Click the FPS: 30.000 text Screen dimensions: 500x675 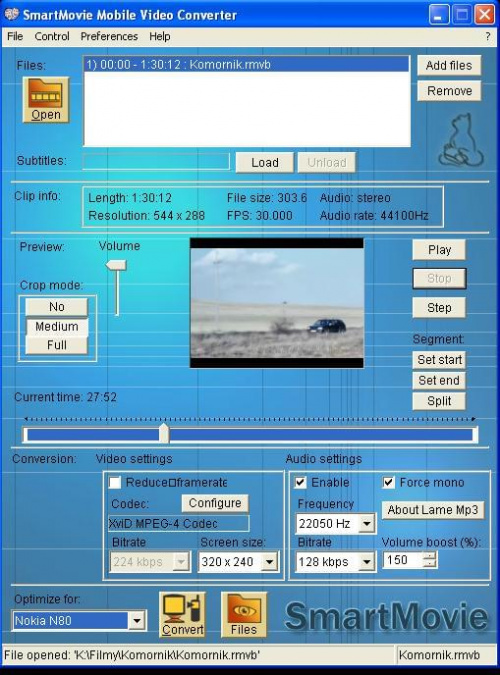point(260,216)
